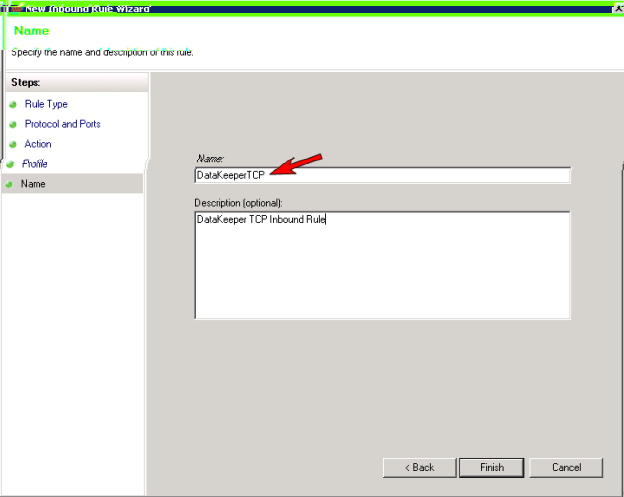Open the Protocol and Ports step
This screenshot has width=624, height=497.
click(x=62, y=124)
